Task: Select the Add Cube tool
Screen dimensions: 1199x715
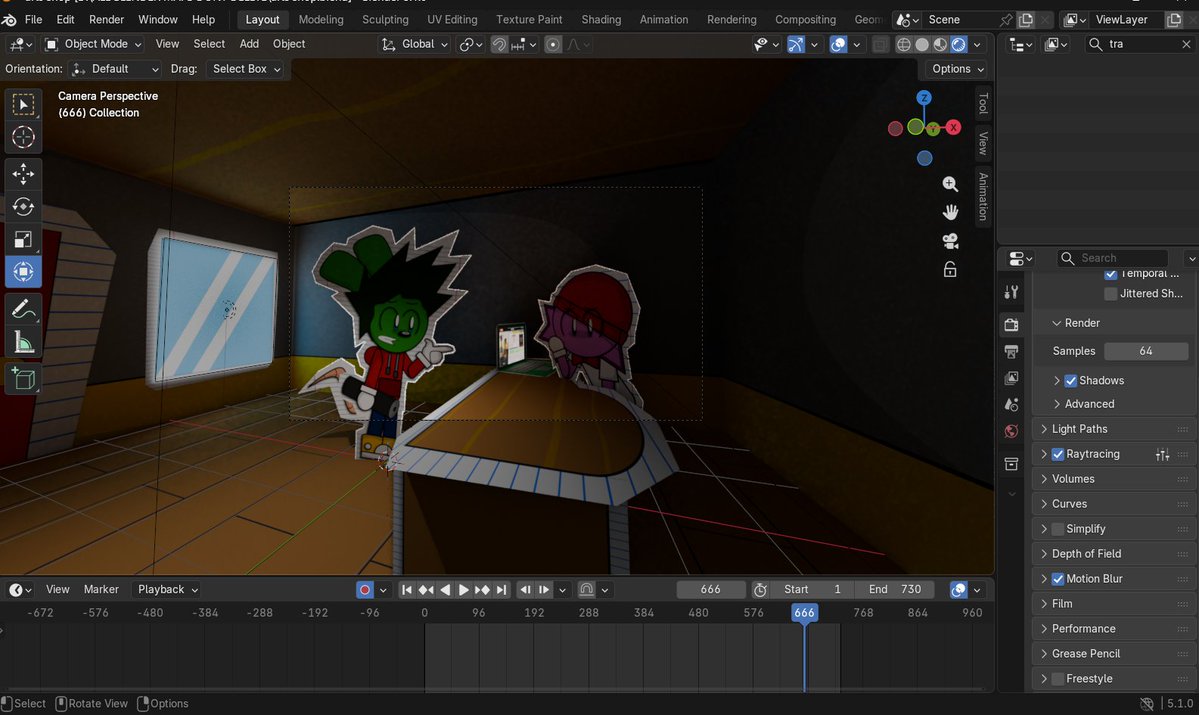Action: (x=23, y=379)
